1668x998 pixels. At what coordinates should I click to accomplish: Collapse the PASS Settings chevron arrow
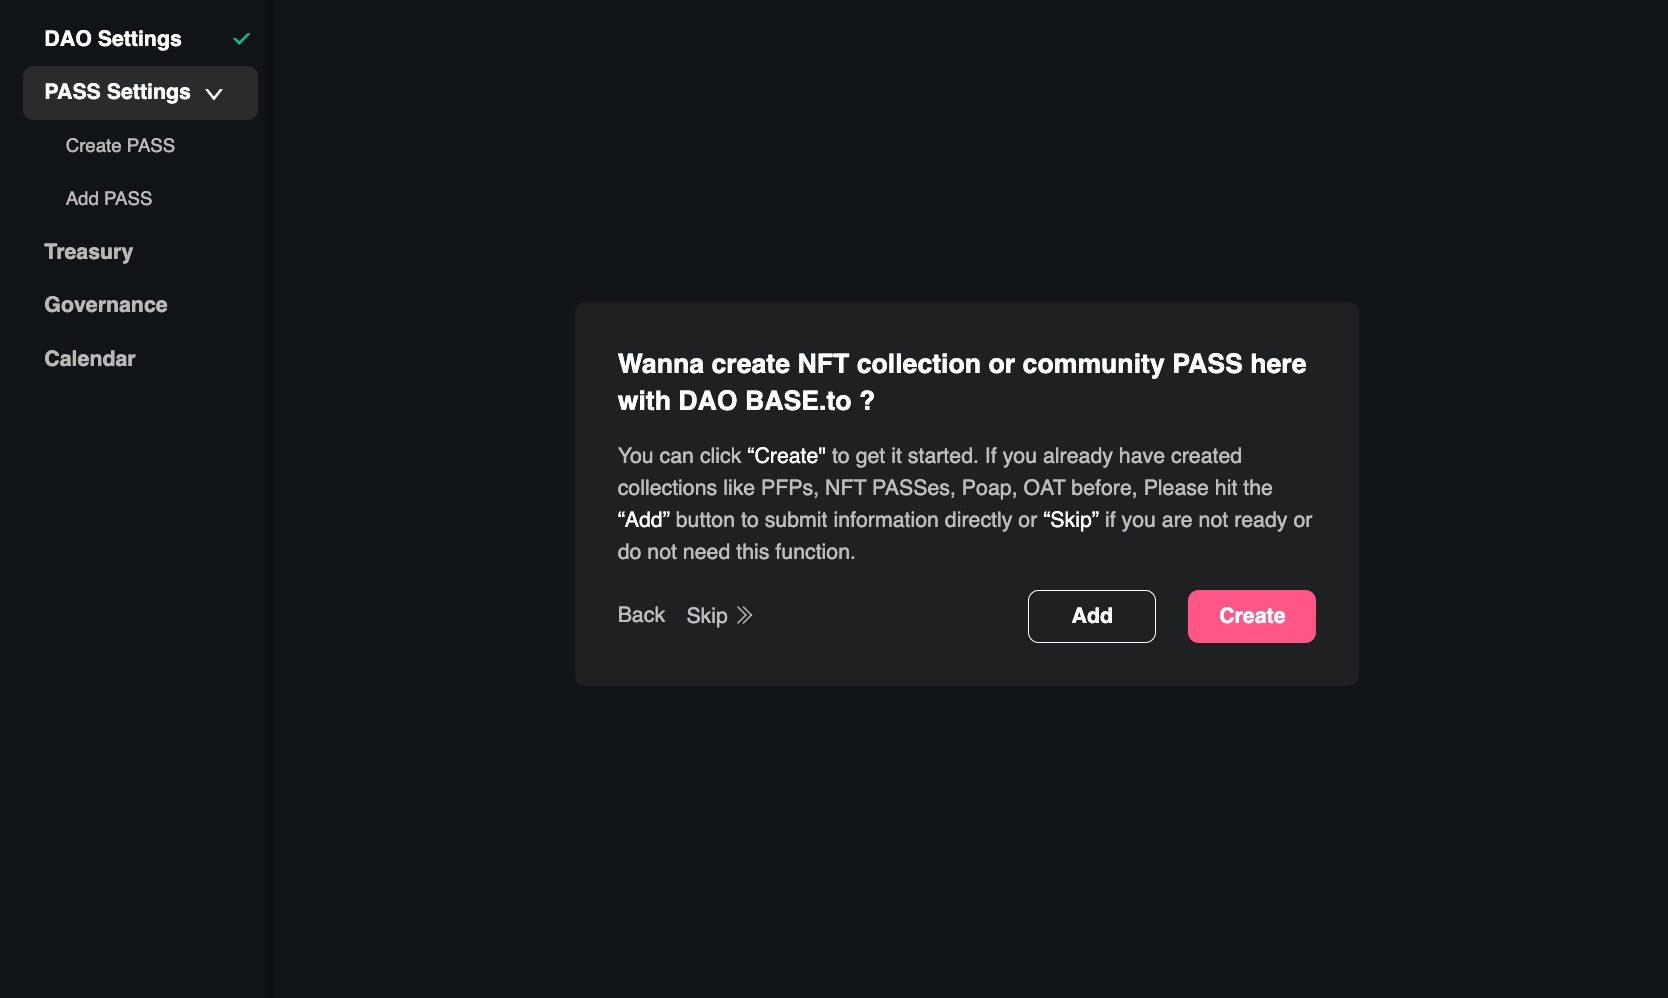coord(214,94)
